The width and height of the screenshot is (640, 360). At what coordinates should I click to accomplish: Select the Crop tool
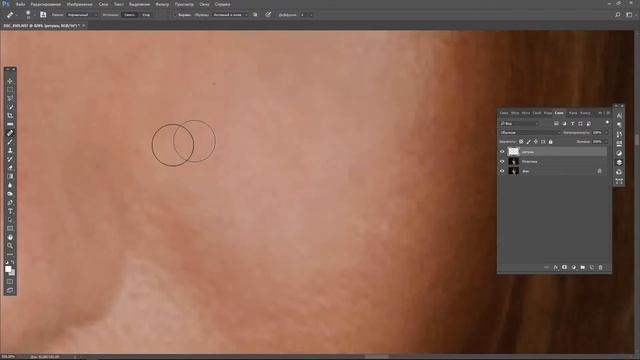point(10,116)
